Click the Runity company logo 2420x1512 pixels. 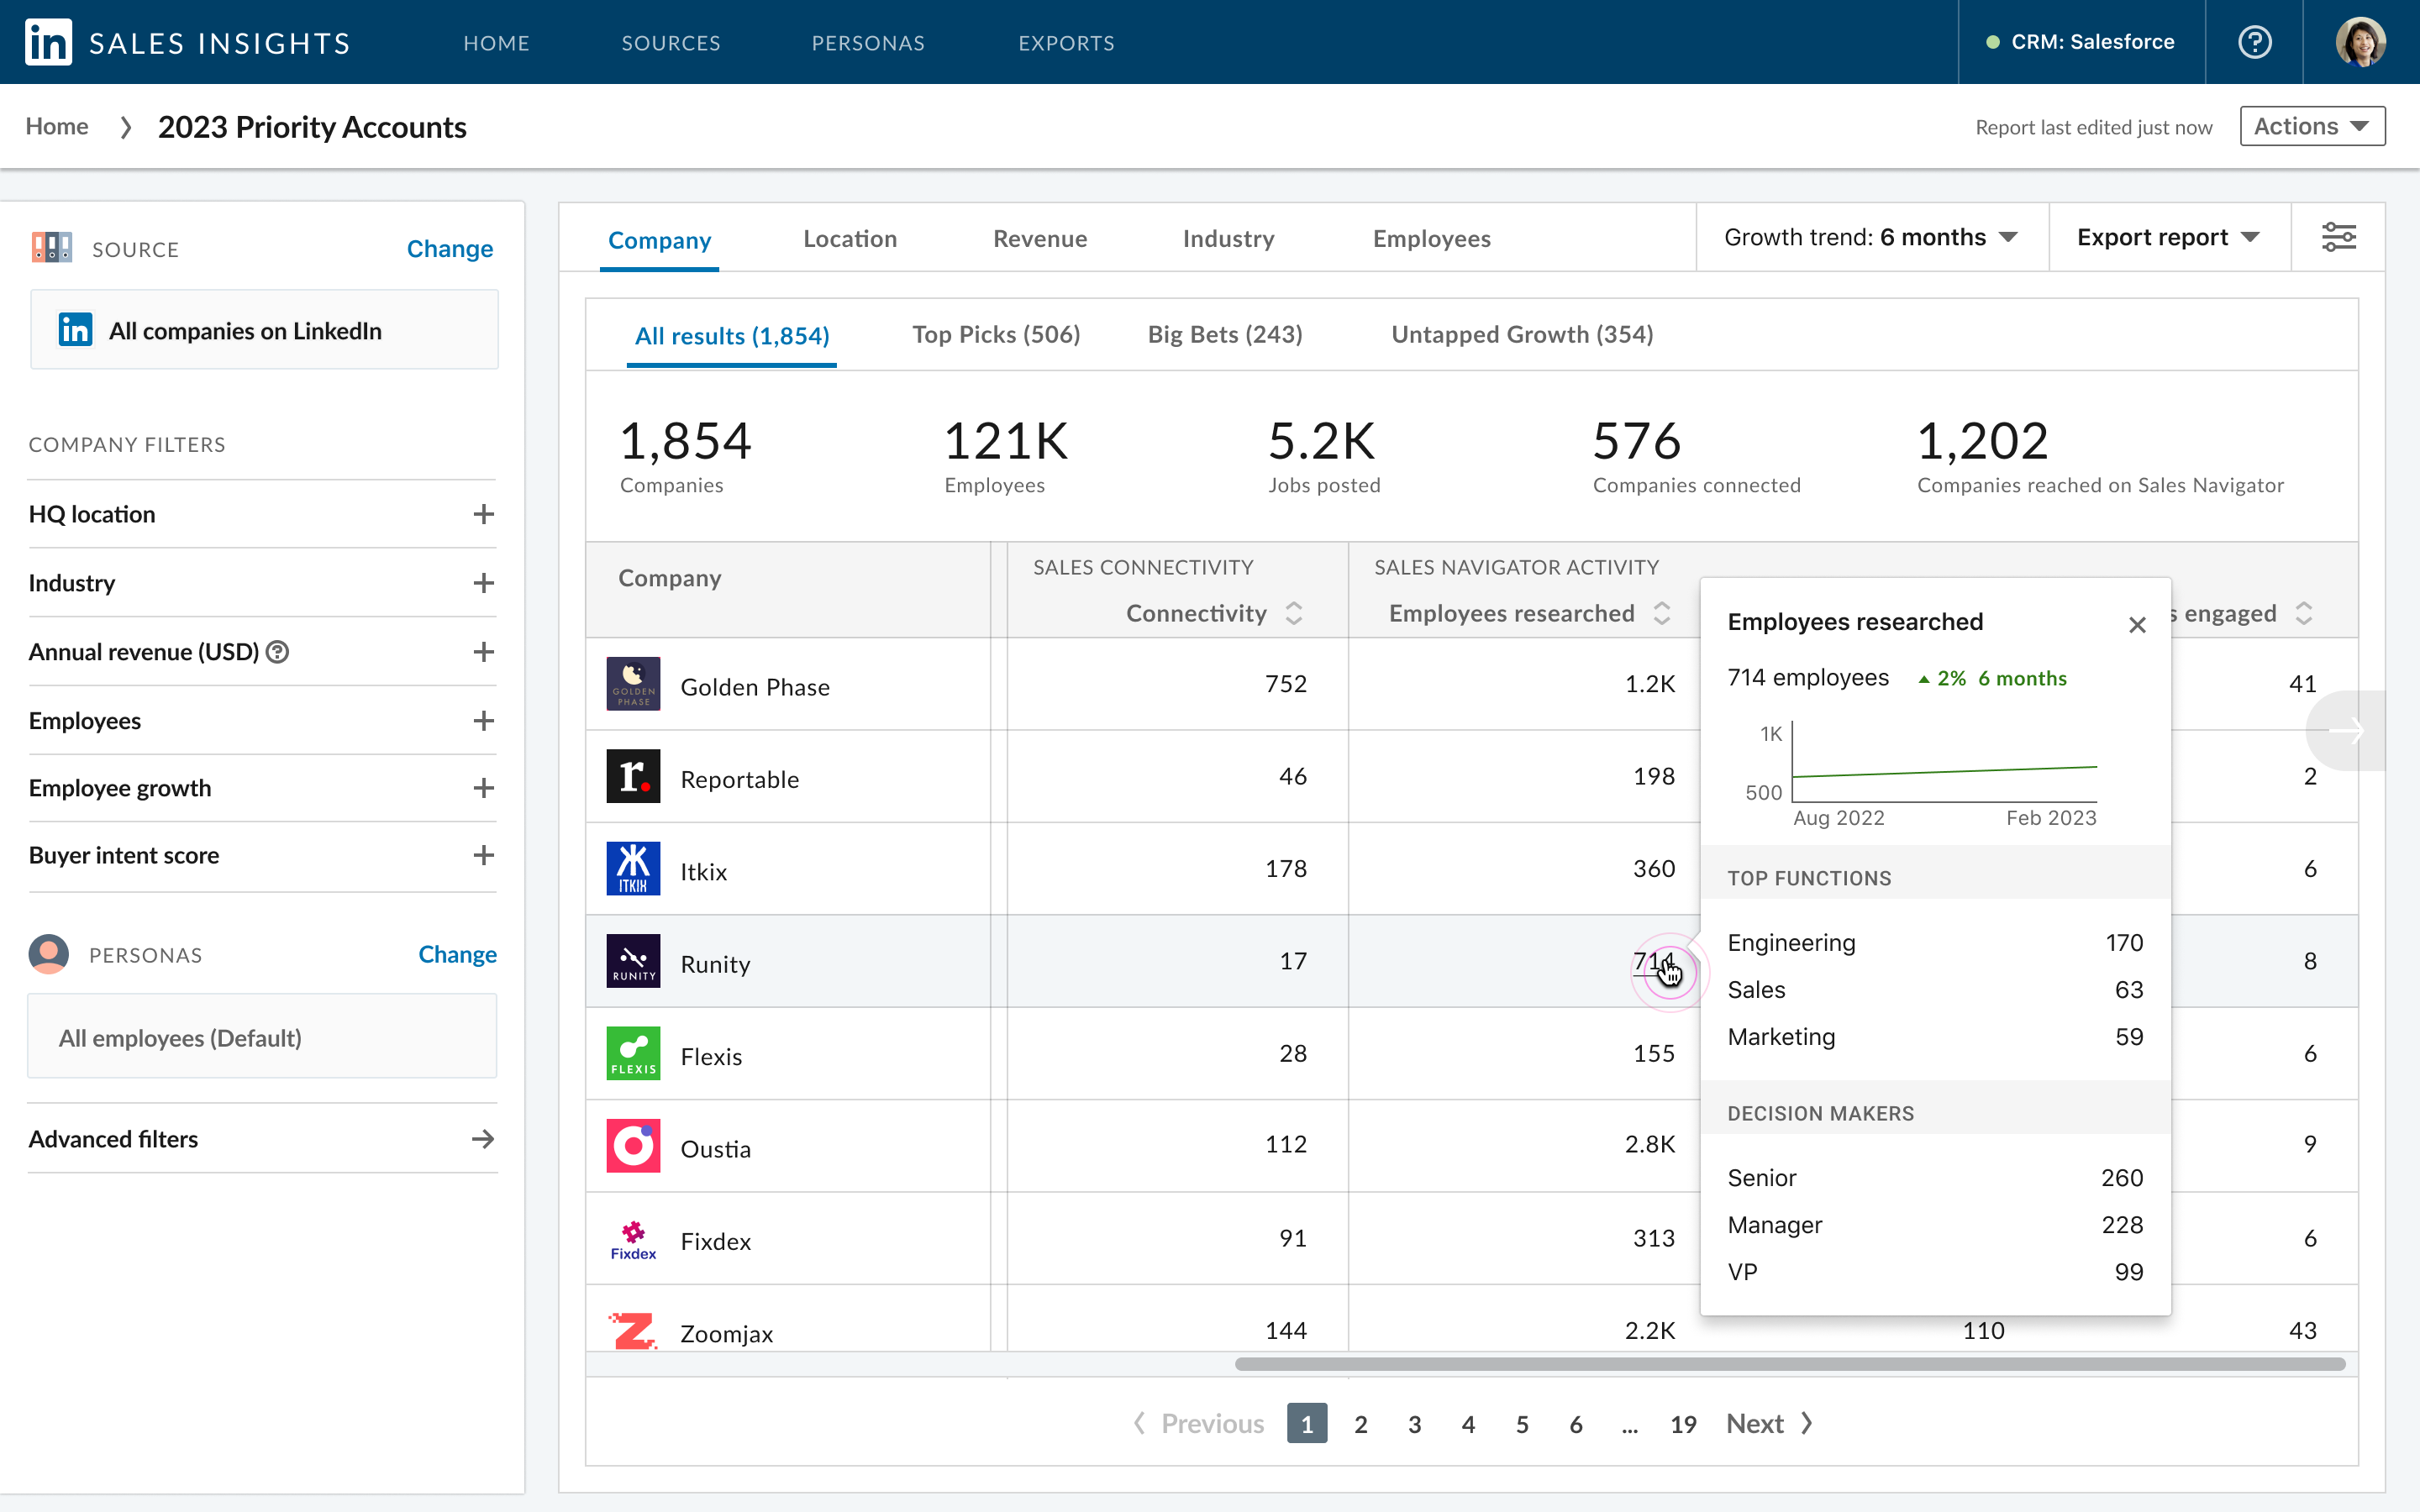coord(633,961)
